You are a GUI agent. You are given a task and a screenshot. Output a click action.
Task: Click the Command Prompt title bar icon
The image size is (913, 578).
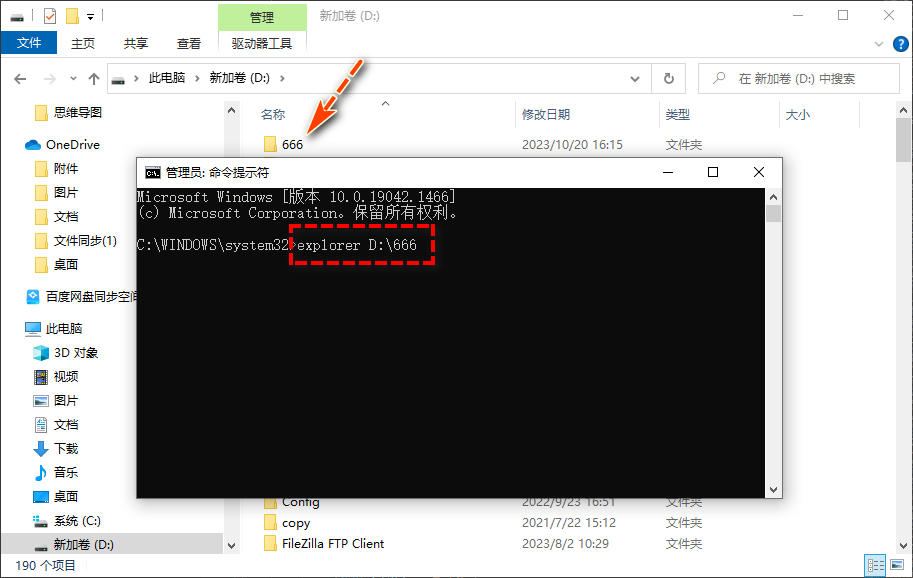[x=152, y=172]
